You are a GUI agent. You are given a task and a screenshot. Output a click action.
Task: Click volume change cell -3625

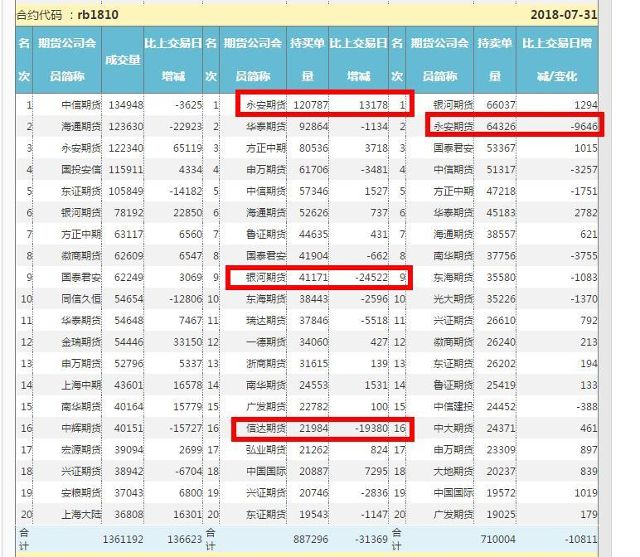coord(189,105)
